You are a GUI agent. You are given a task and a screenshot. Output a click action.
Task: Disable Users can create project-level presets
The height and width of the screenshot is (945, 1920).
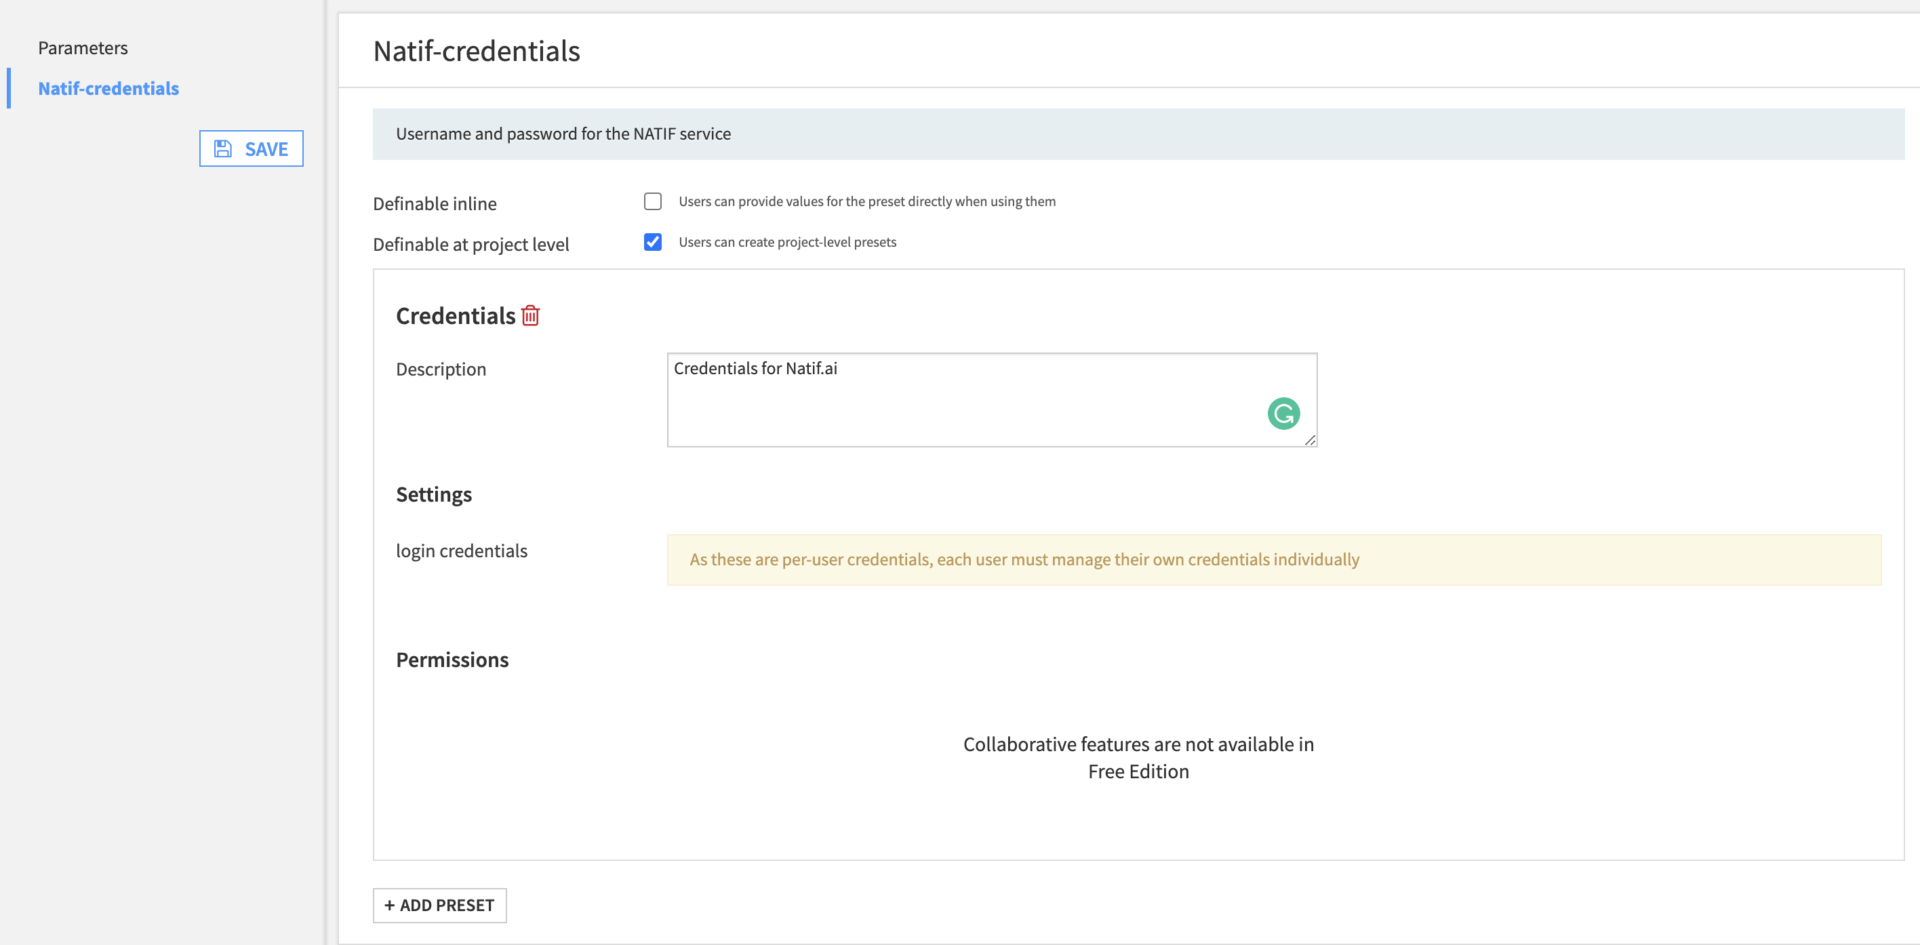click(652, 242)
